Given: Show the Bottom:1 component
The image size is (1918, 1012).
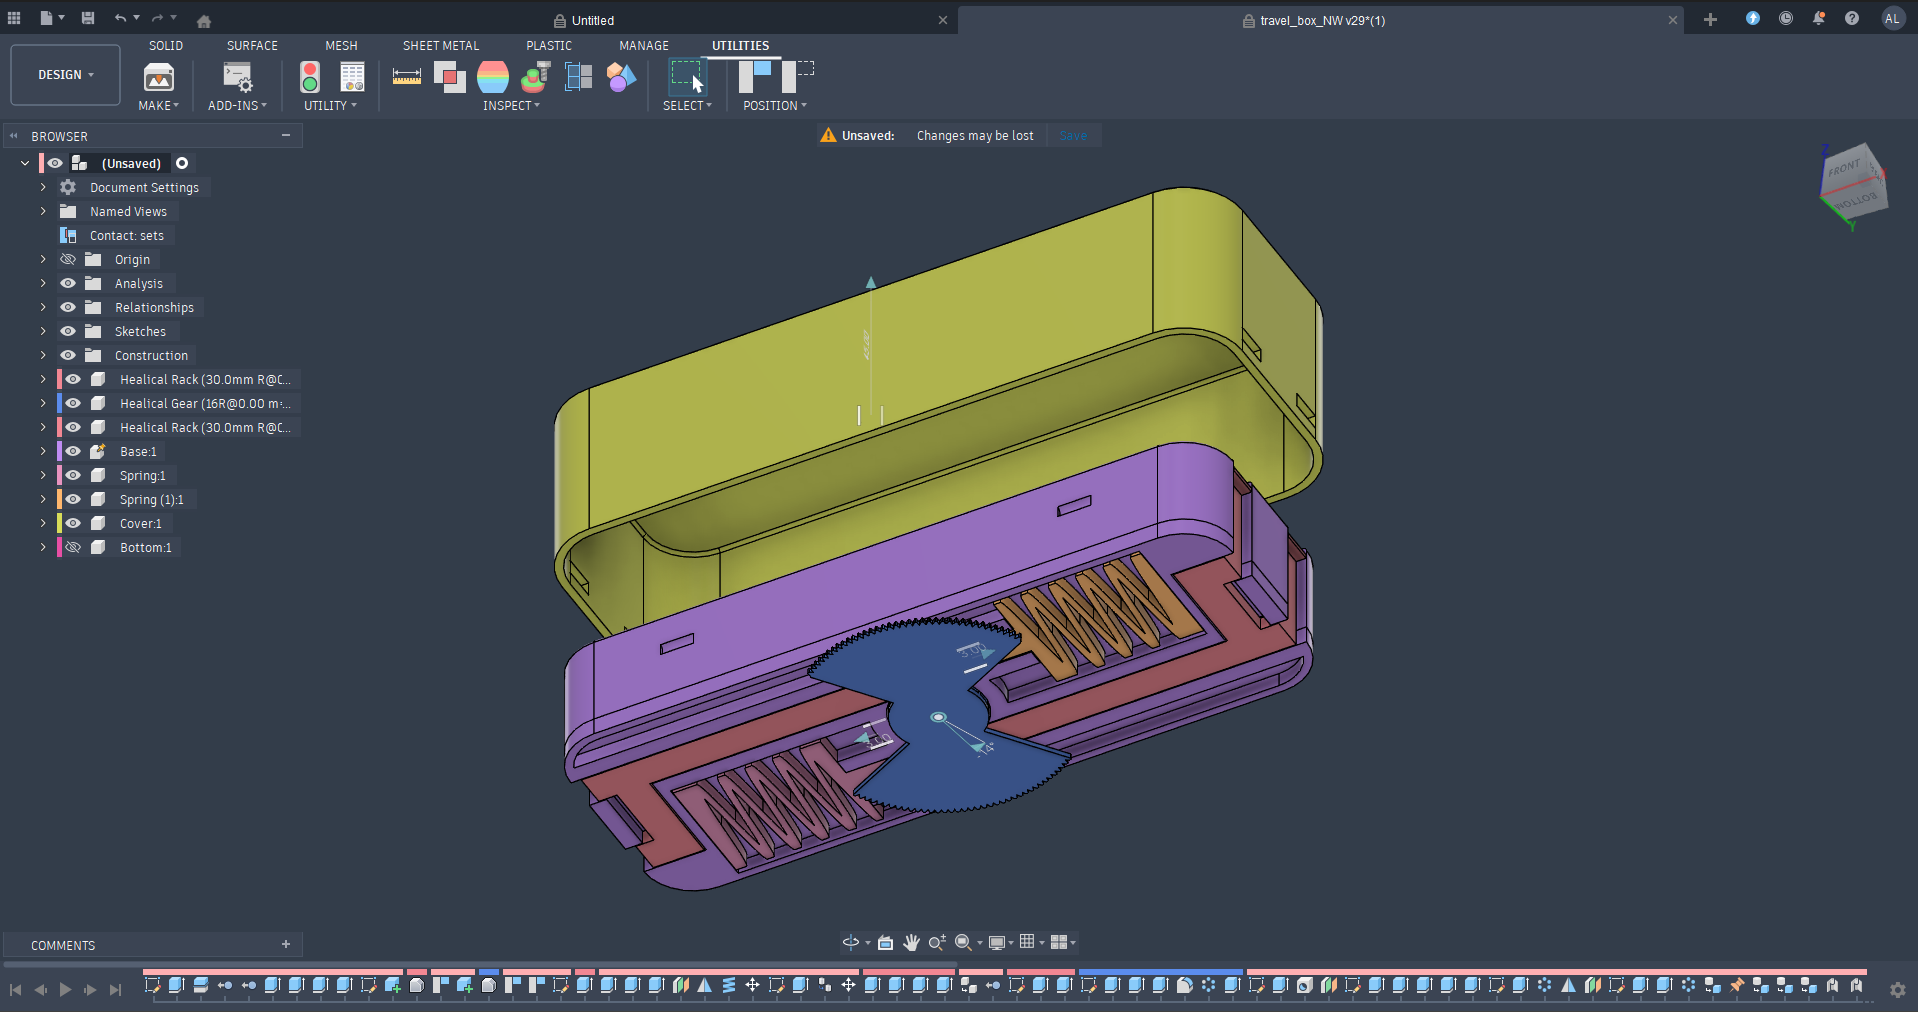Looking at the screenshot, I should pyautogui.click(x=73, y=547).
